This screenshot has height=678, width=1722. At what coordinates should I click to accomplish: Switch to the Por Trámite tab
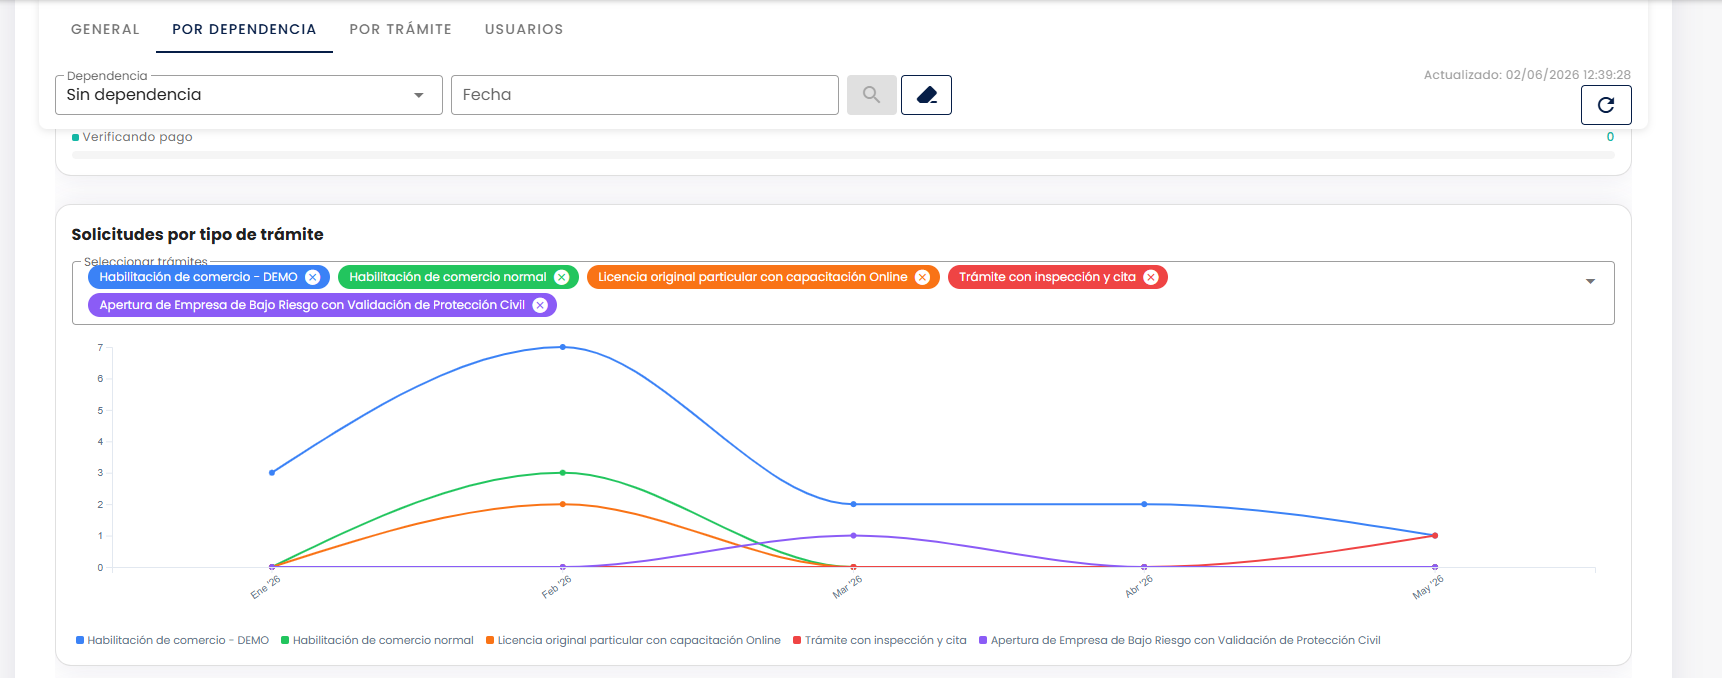pos(400,29)
